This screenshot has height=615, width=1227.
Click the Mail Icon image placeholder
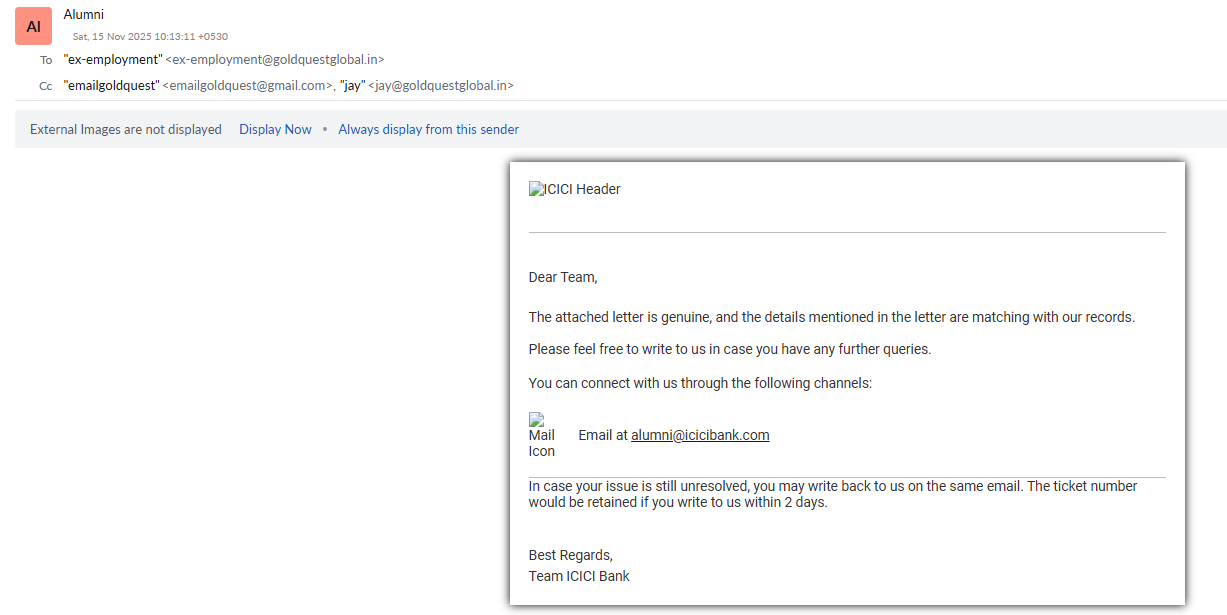tap(541, 435)
